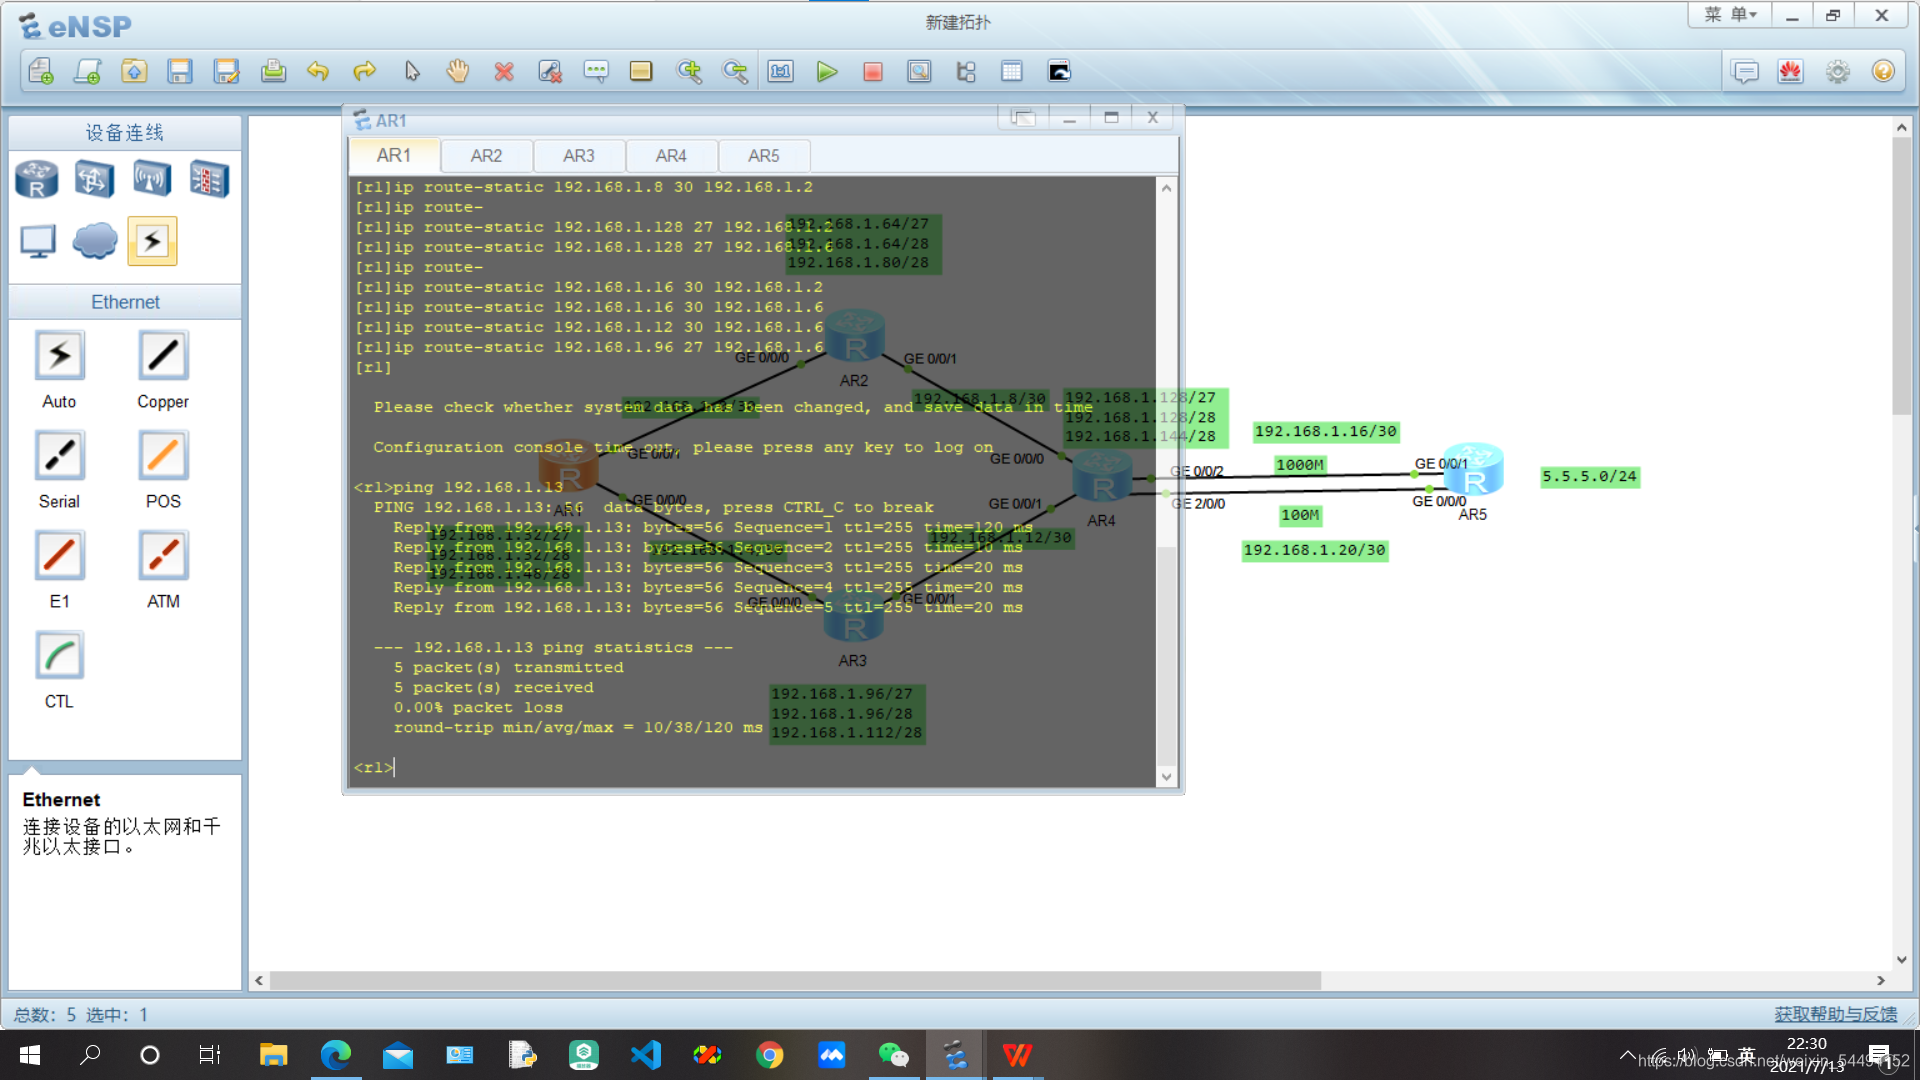
Task: Select the connection cable category
Action: (152, 241)
